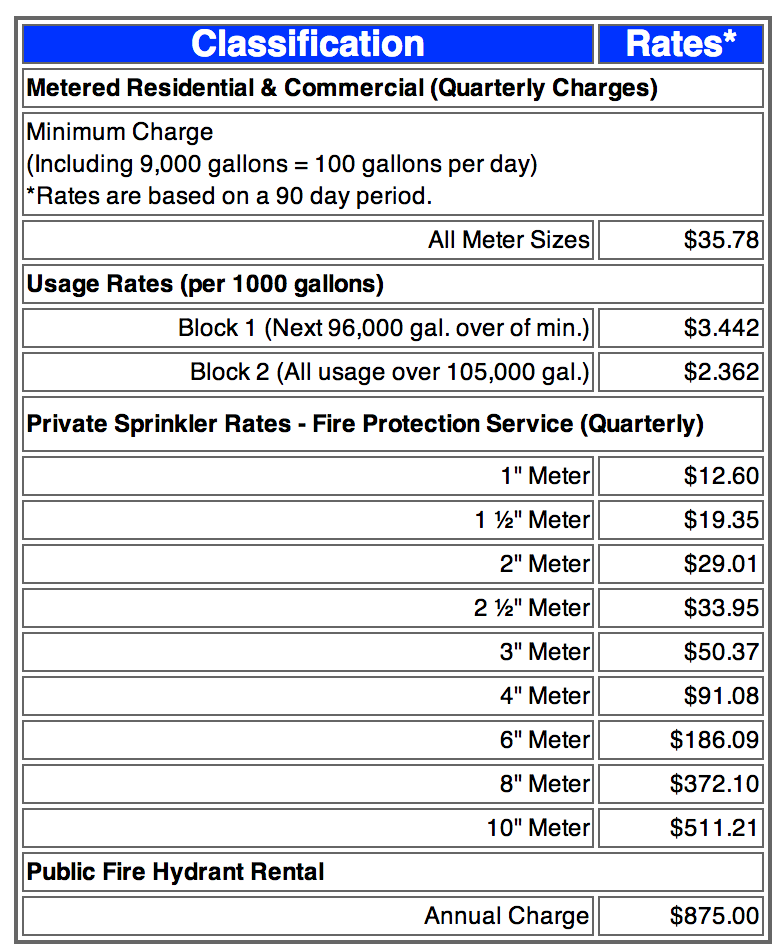The width and height of the screenshot is (784, 948).
Task: Select the $19.35 rate cell
Action: 721,520
